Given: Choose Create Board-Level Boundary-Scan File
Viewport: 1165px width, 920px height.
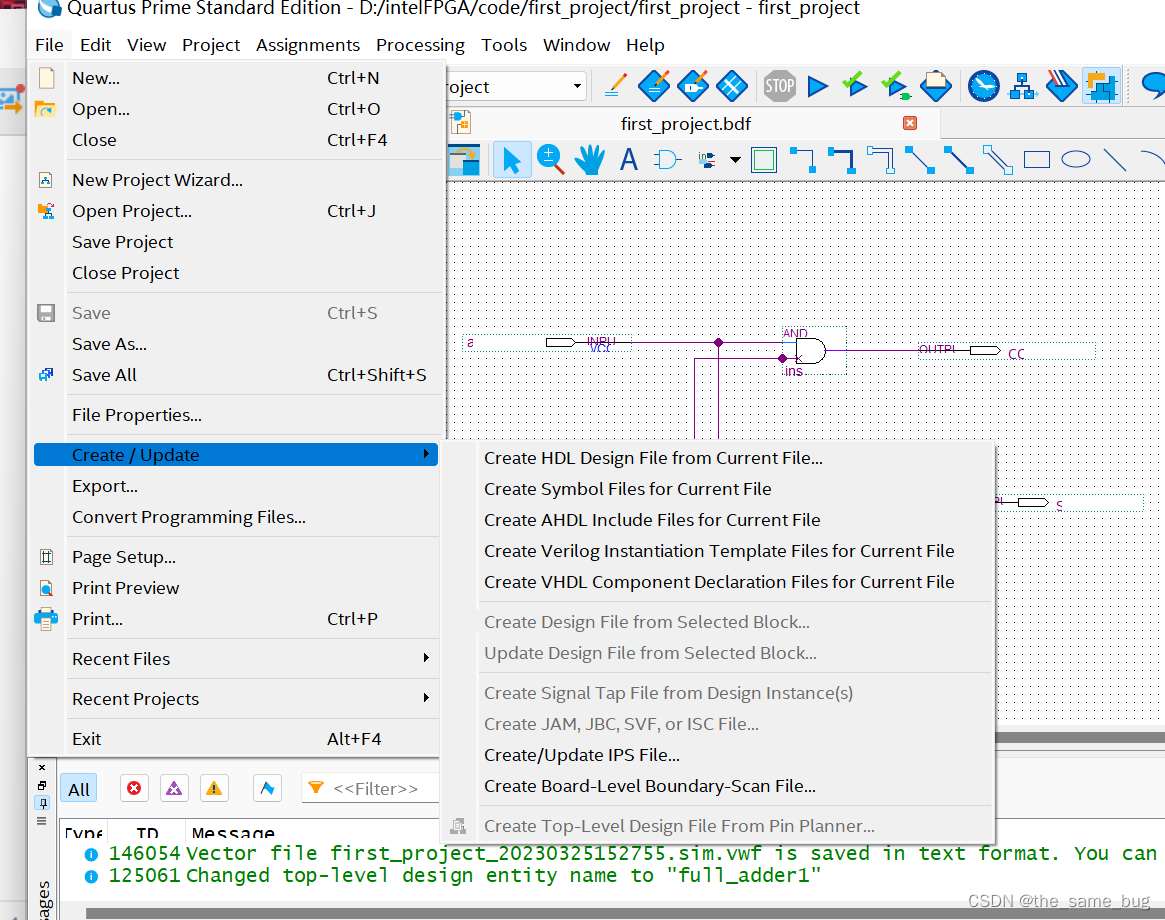Looking at the screenshot, I should pyautogui.click(x=734, y=786).
